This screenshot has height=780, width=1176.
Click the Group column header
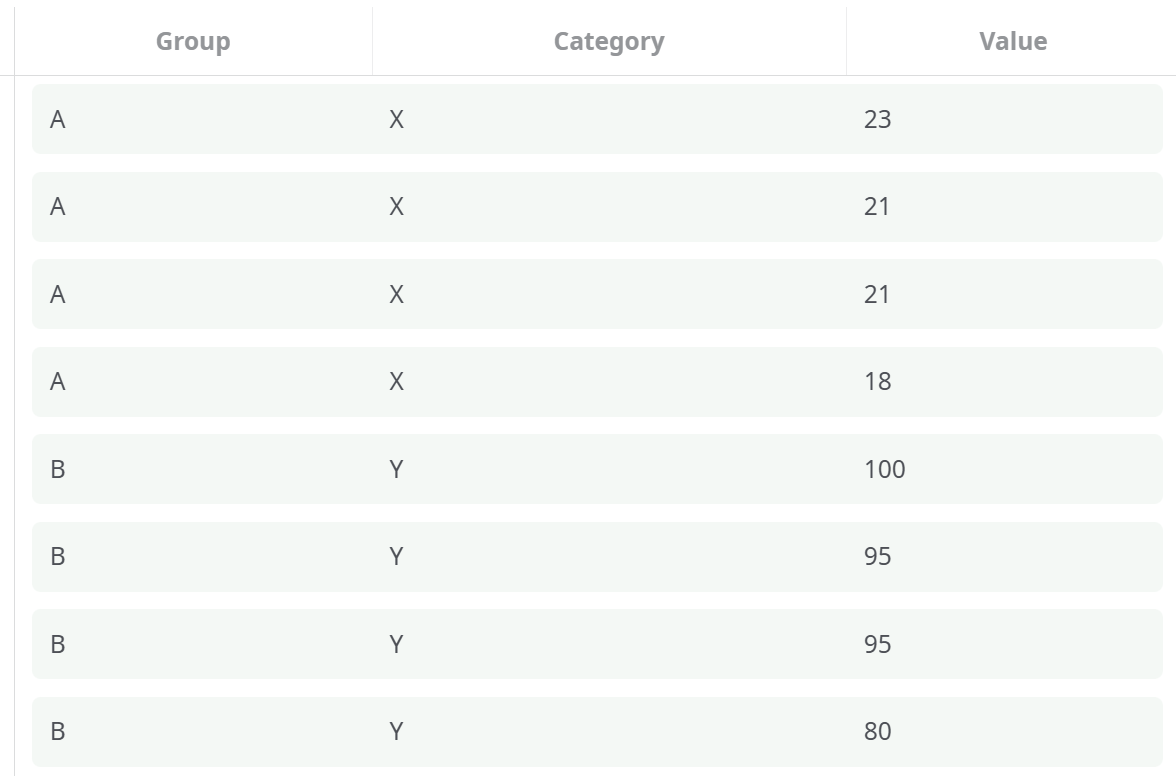pyautogui.click(x=193, y=41)
